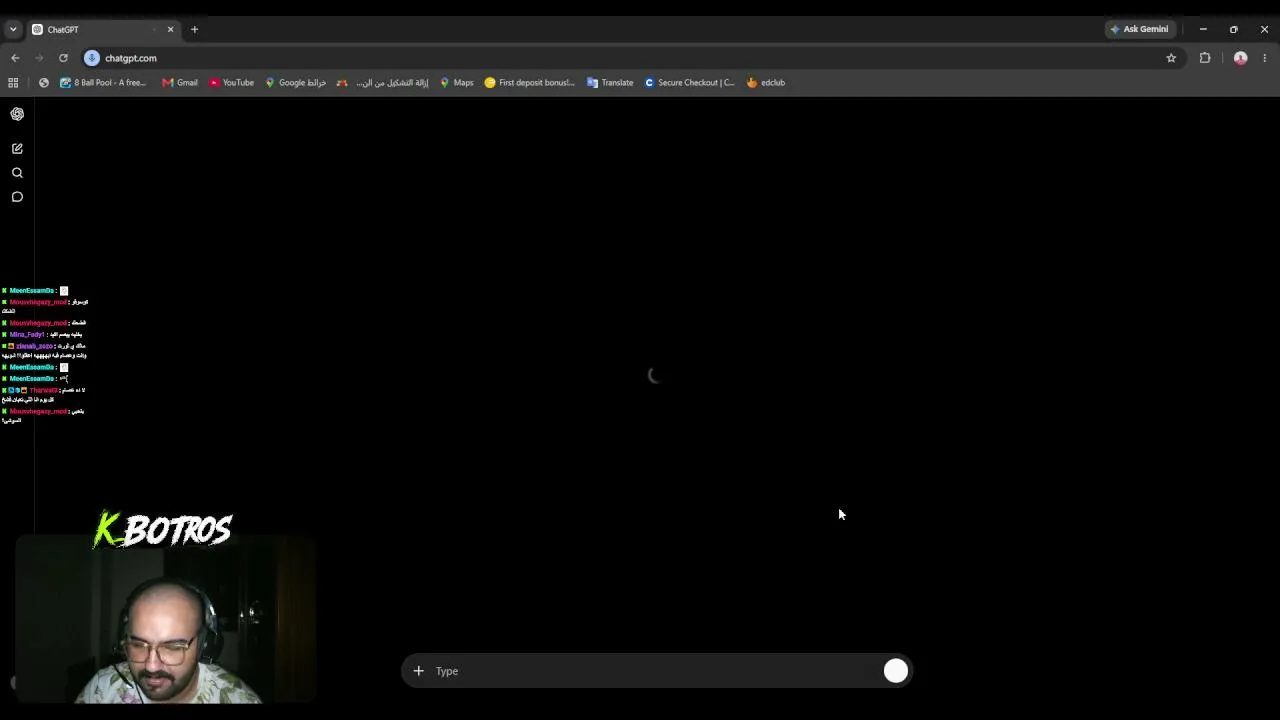Click the browser forward arrow
Viewport: 1280px width, 720px height.
coord(39,58)
